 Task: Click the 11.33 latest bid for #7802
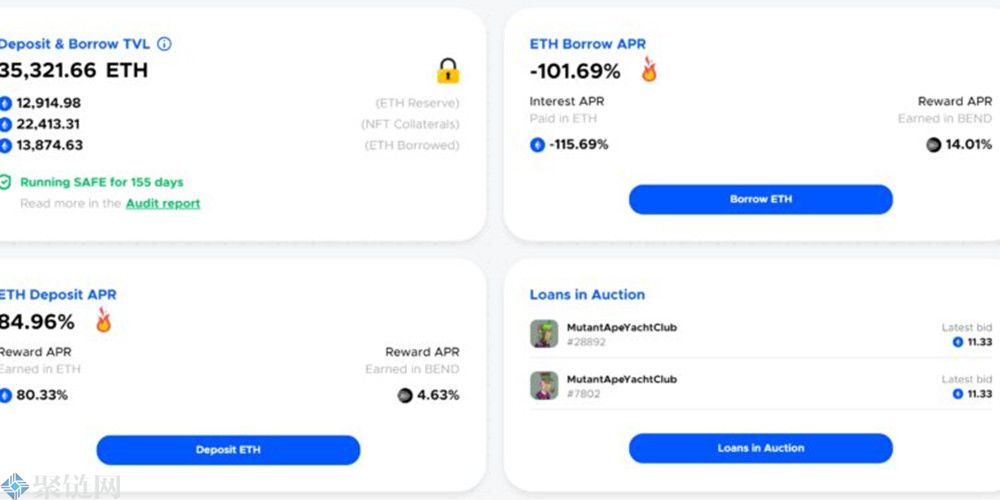click(980, 394)
